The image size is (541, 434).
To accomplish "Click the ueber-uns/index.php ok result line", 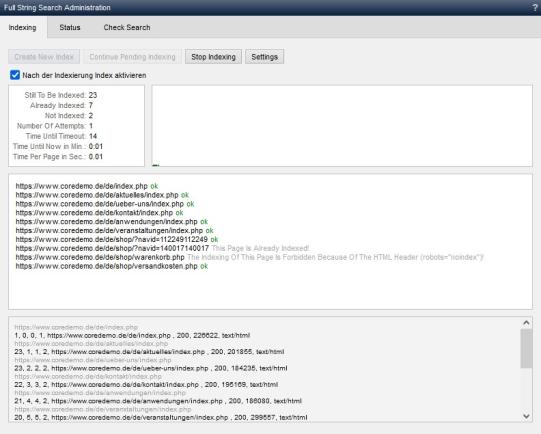I will (105, 204).
